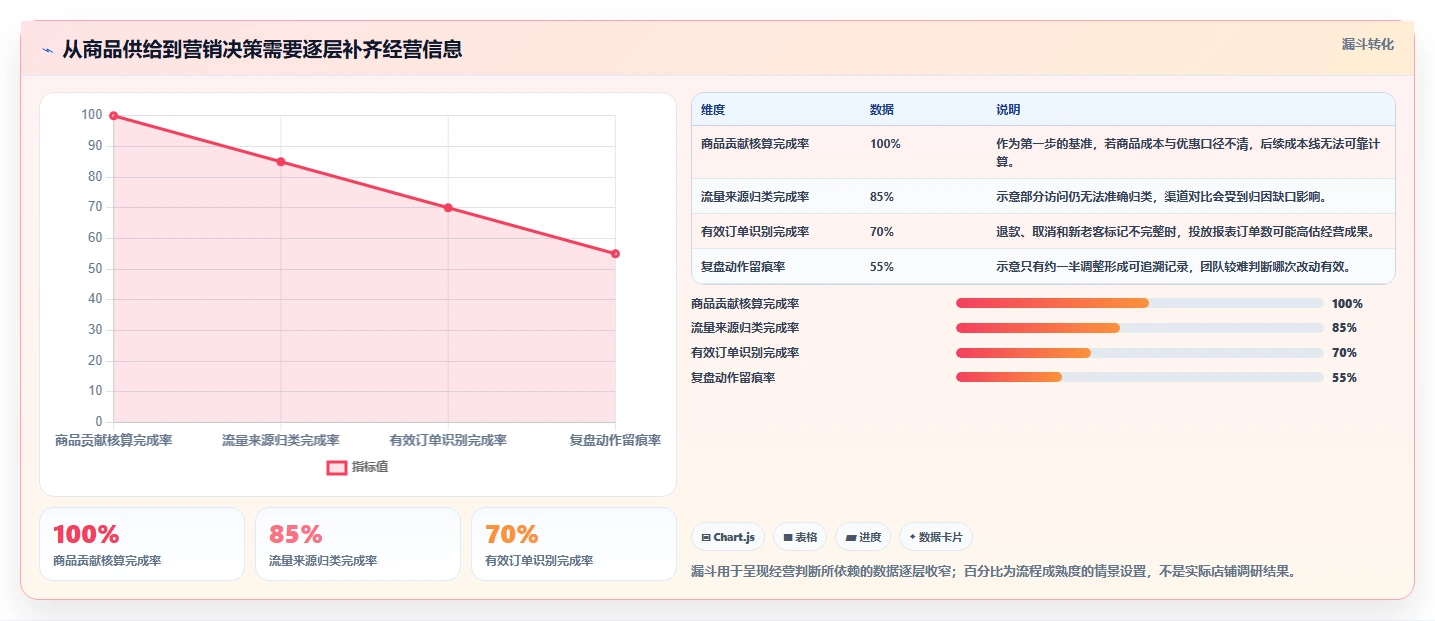Screen dimensions: 1435x621
Task: Click the 100% label beside the progress bar
Action: tap(1347, 304)
